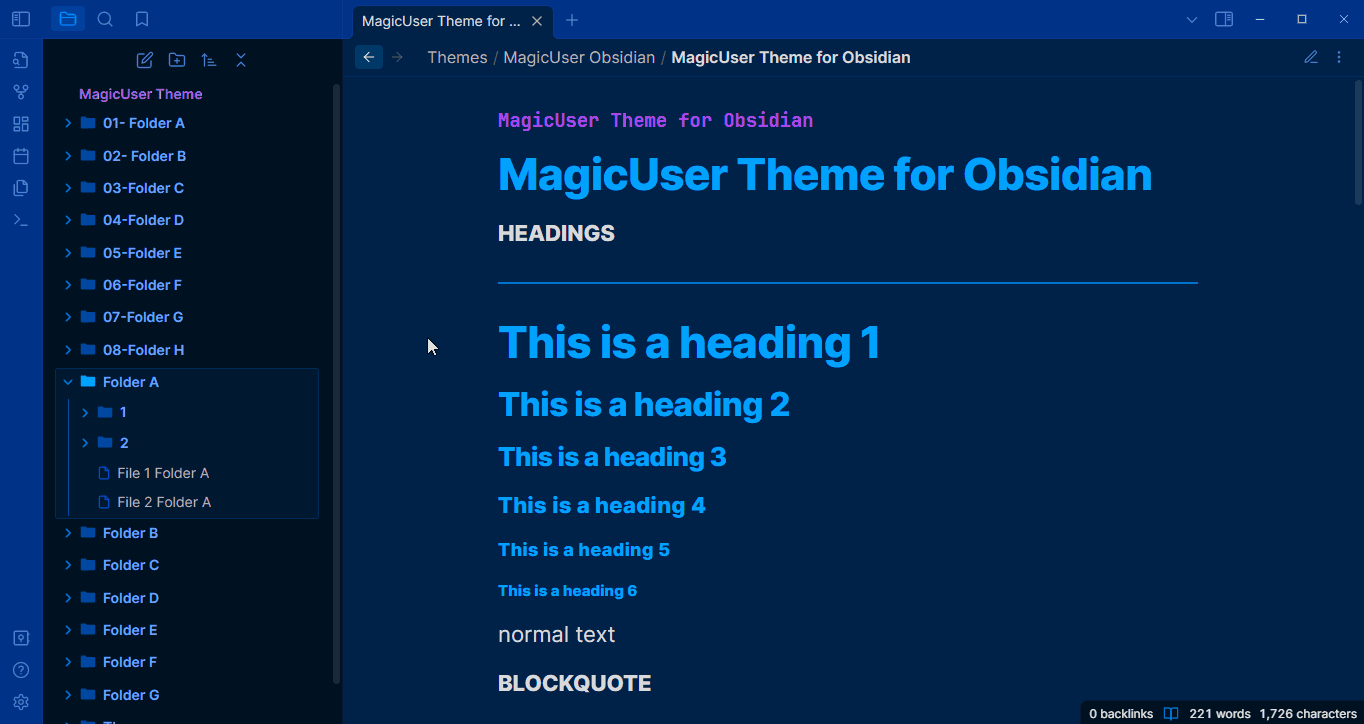Open the quick switcher ribbon icon
This screenshot has height=724, width=1364.
click(21, 60)
